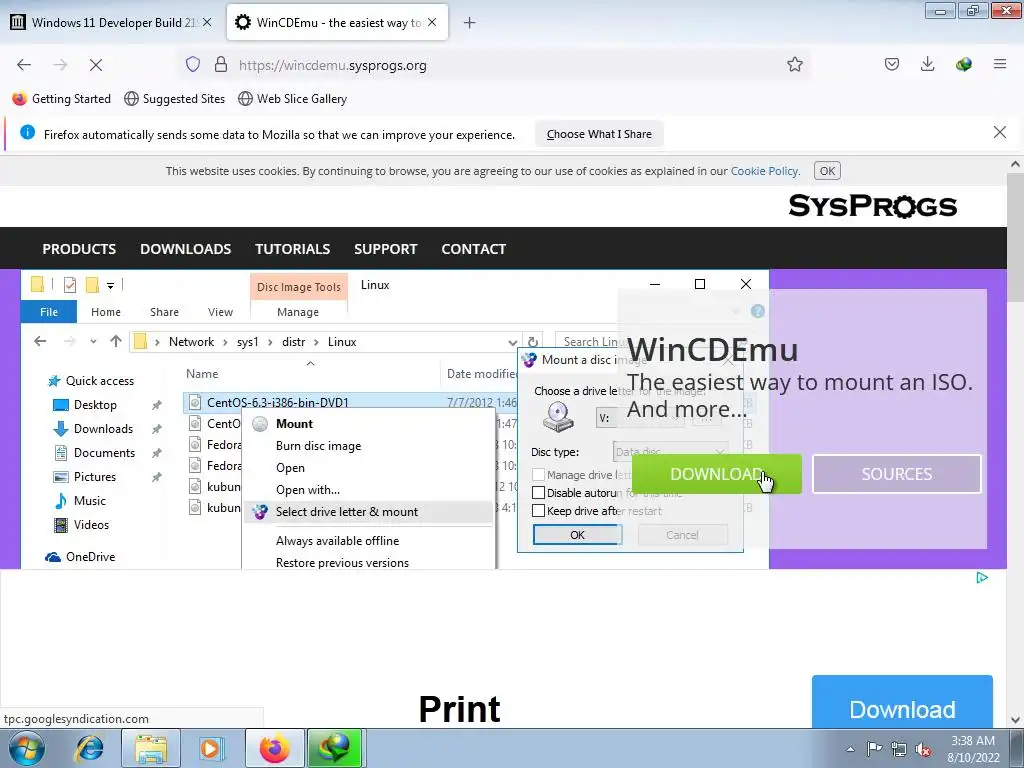
Task: Click the blue Download ad button
Action: click(x=902, y=704)
